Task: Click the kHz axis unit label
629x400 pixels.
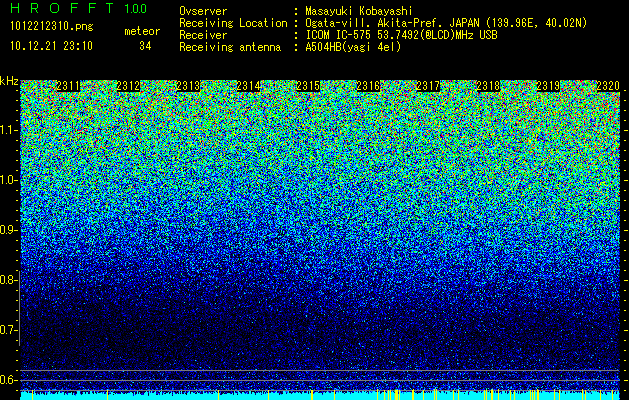Action: 9,81
